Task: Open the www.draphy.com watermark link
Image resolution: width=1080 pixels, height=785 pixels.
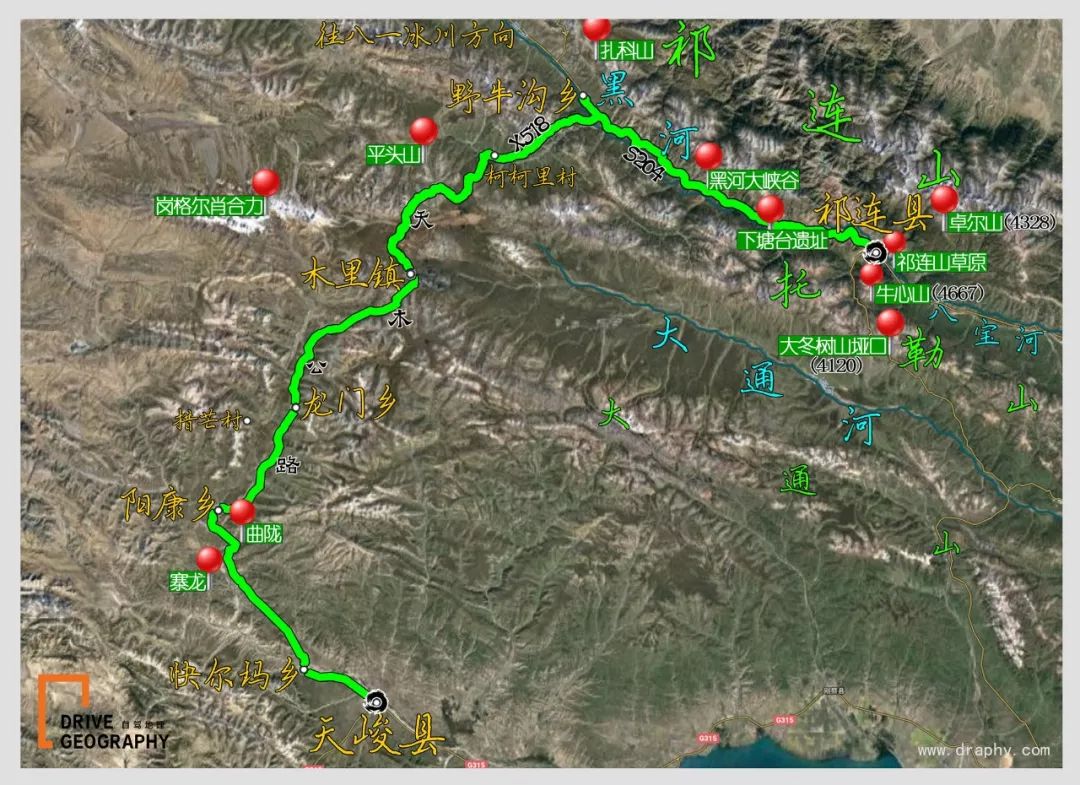Action: pyautogui.click(x=984, y=750)
